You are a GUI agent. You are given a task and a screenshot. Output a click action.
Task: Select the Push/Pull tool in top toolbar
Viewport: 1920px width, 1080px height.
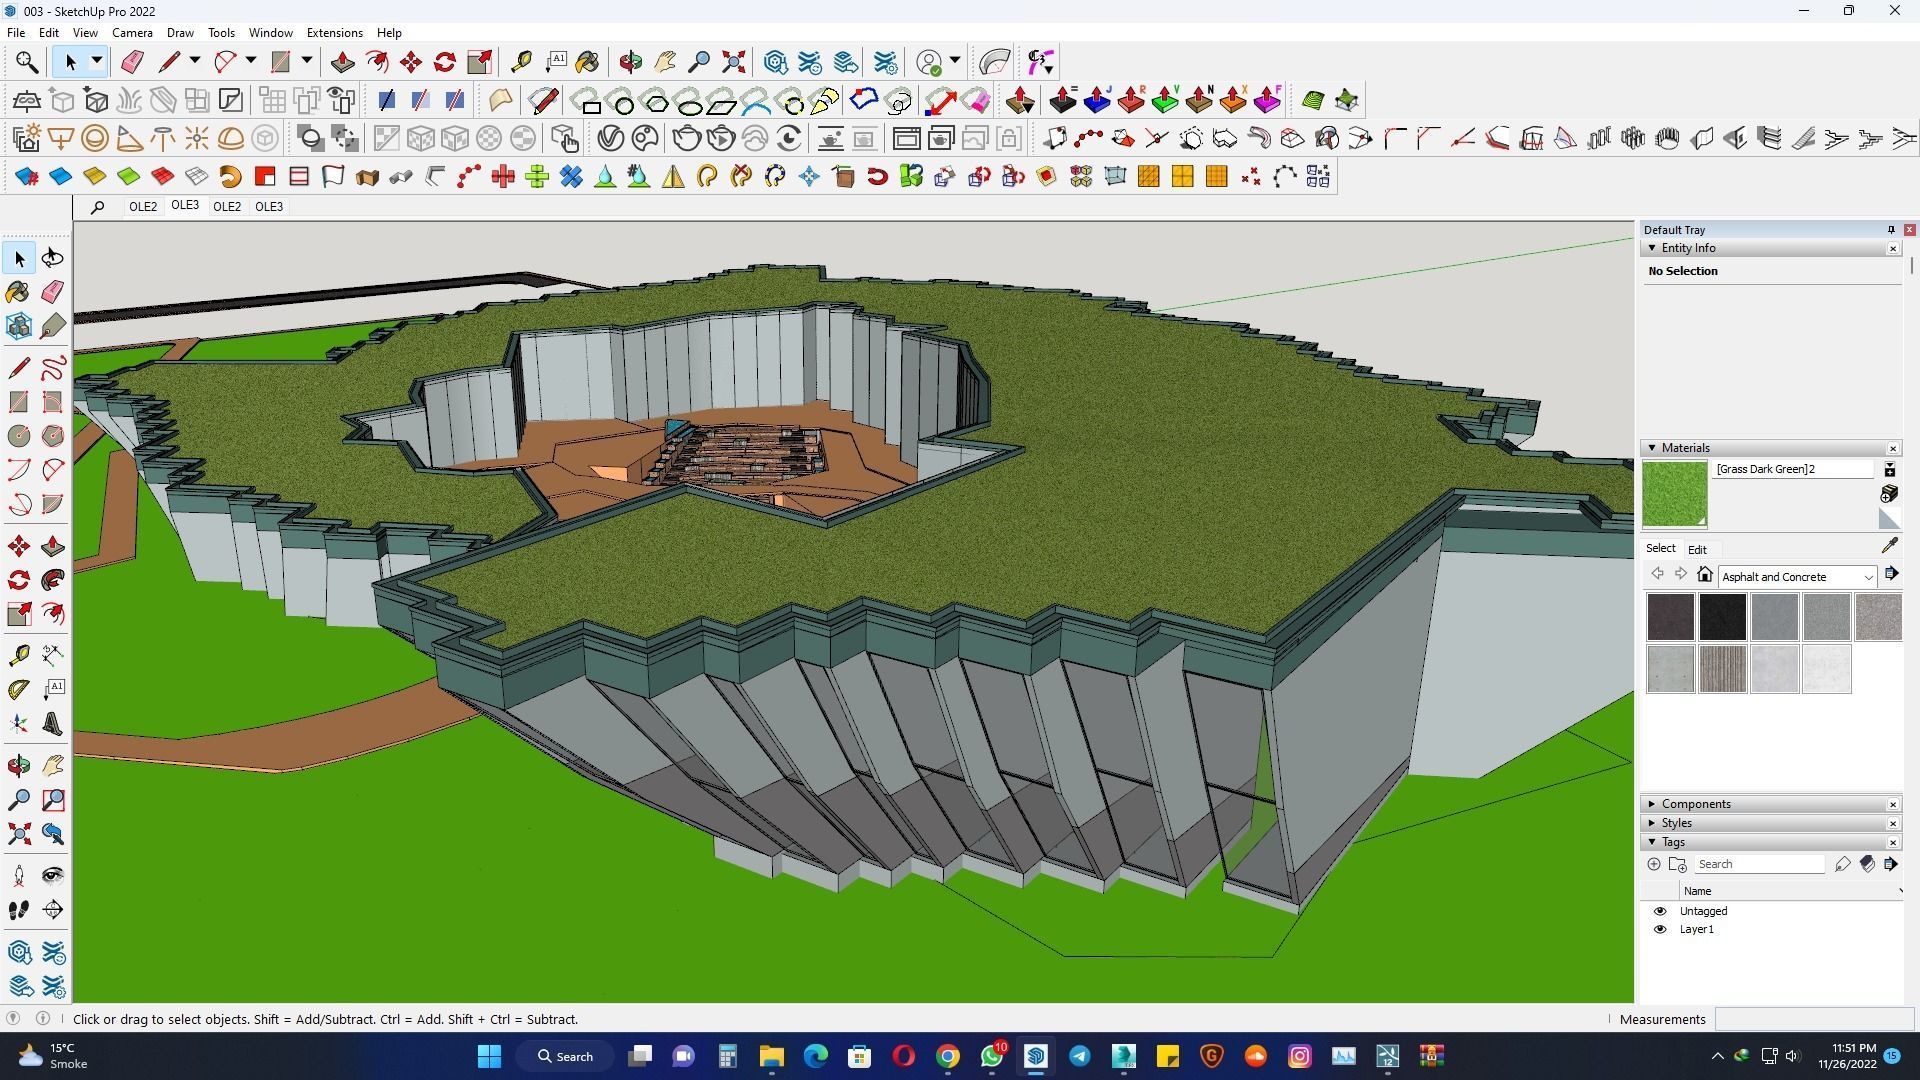pos(342,62)
